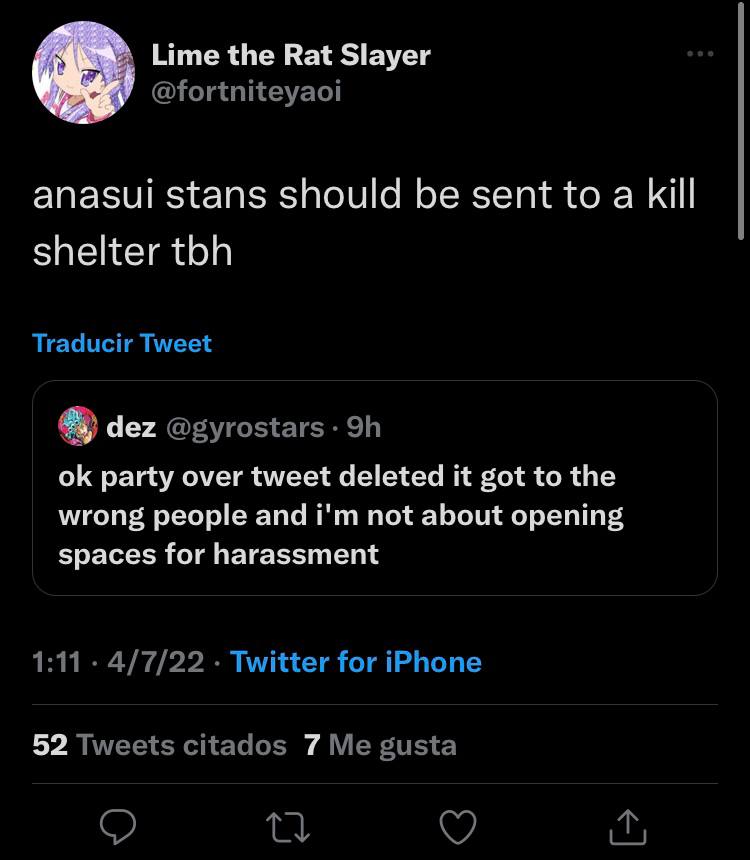View the 52 Tweets citados list
The height and width of the screenshot is (860, 750).
click(159, 745)
